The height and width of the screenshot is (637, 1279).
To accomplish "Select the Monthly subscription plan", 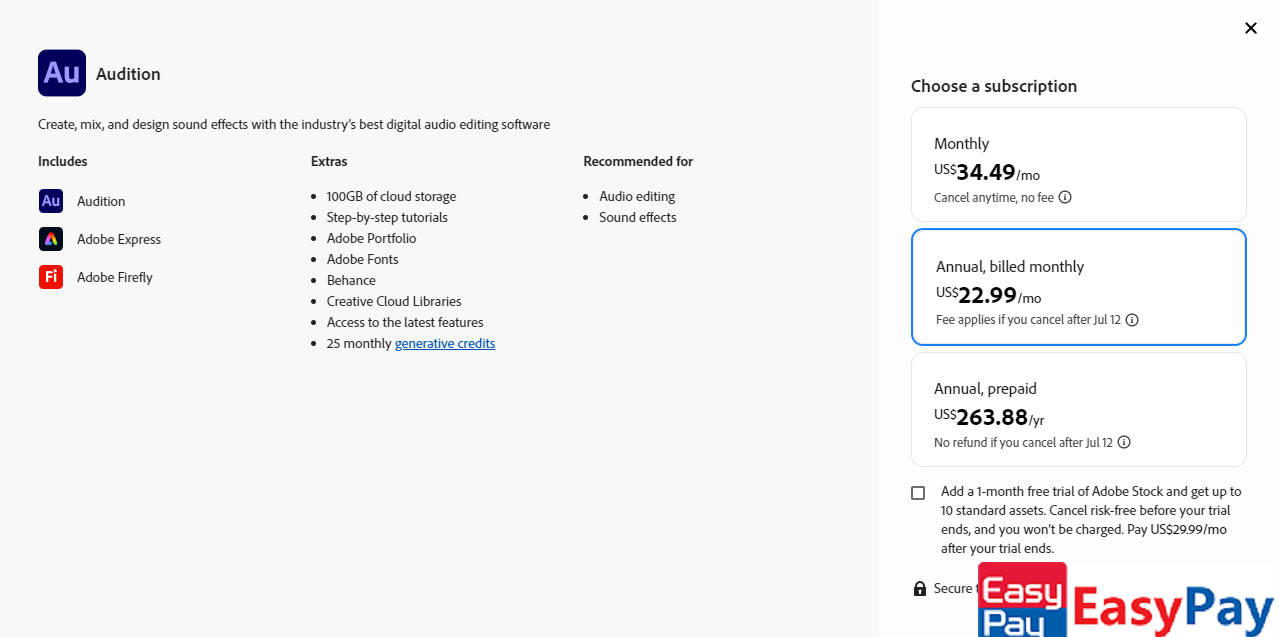I will coord(1078,164).
